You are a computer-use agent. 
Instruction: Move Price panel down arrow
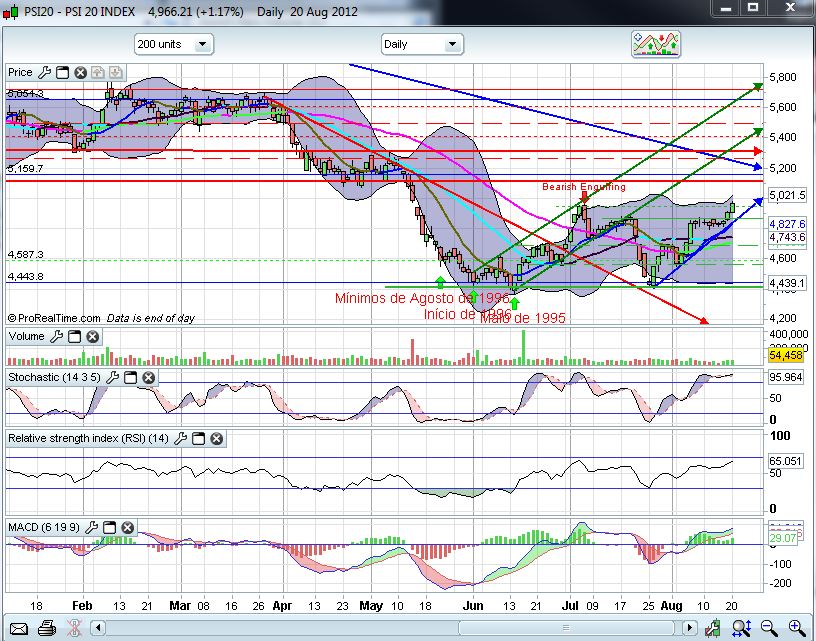116,73
